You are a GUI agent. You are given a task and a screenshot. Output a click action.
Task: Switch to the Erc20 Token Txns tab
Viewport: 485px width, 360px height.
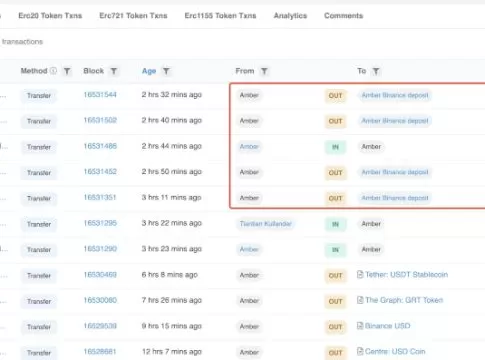(50, 16)
